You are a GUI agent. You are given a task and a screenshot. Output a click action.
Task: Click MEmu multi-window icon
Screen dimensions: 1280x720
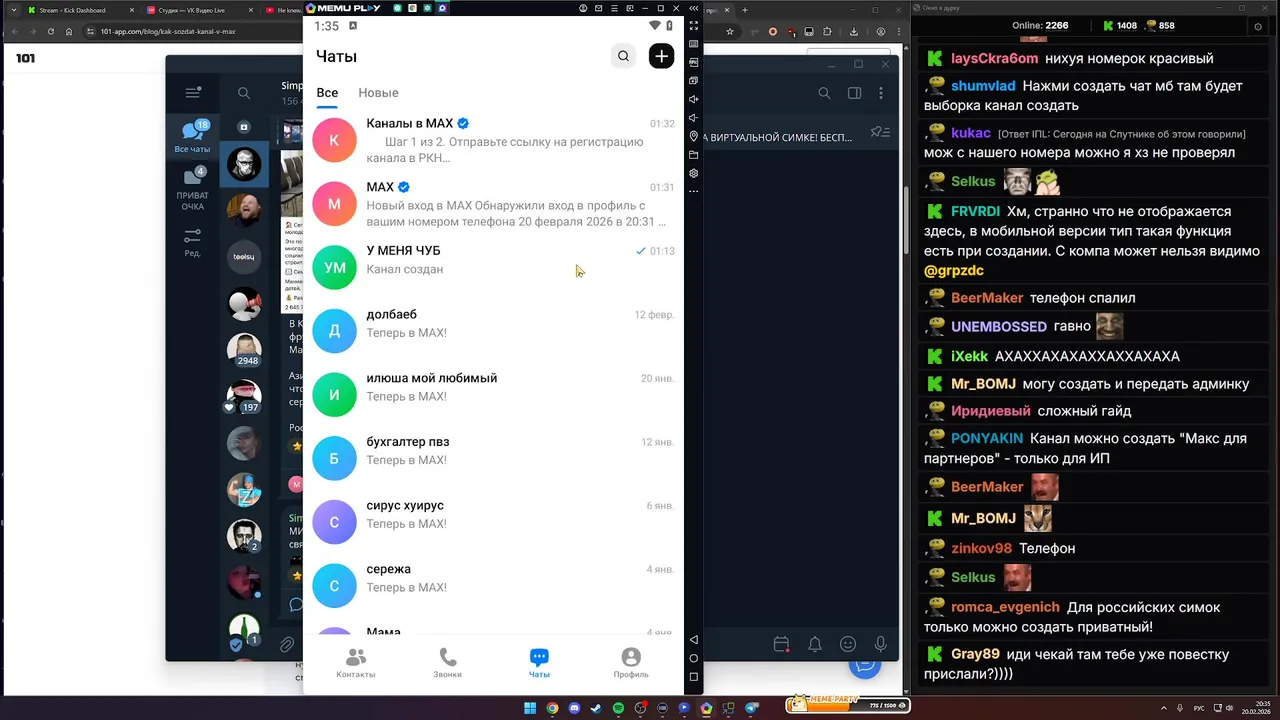(x=694, y=80)
